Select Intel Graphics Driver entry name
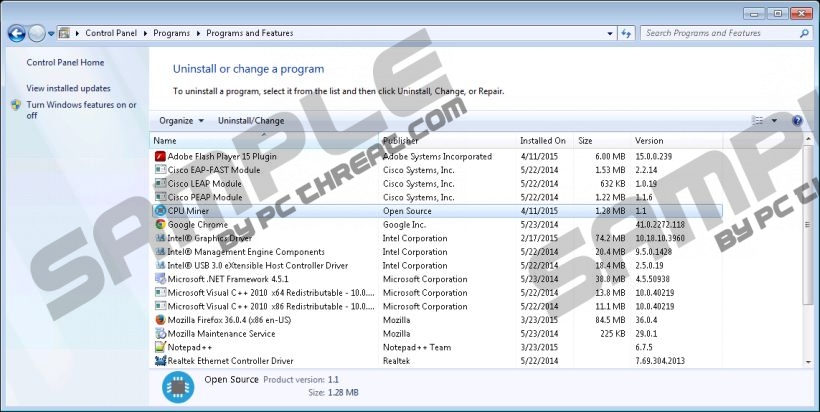820x412 pixels. [209, 238]
